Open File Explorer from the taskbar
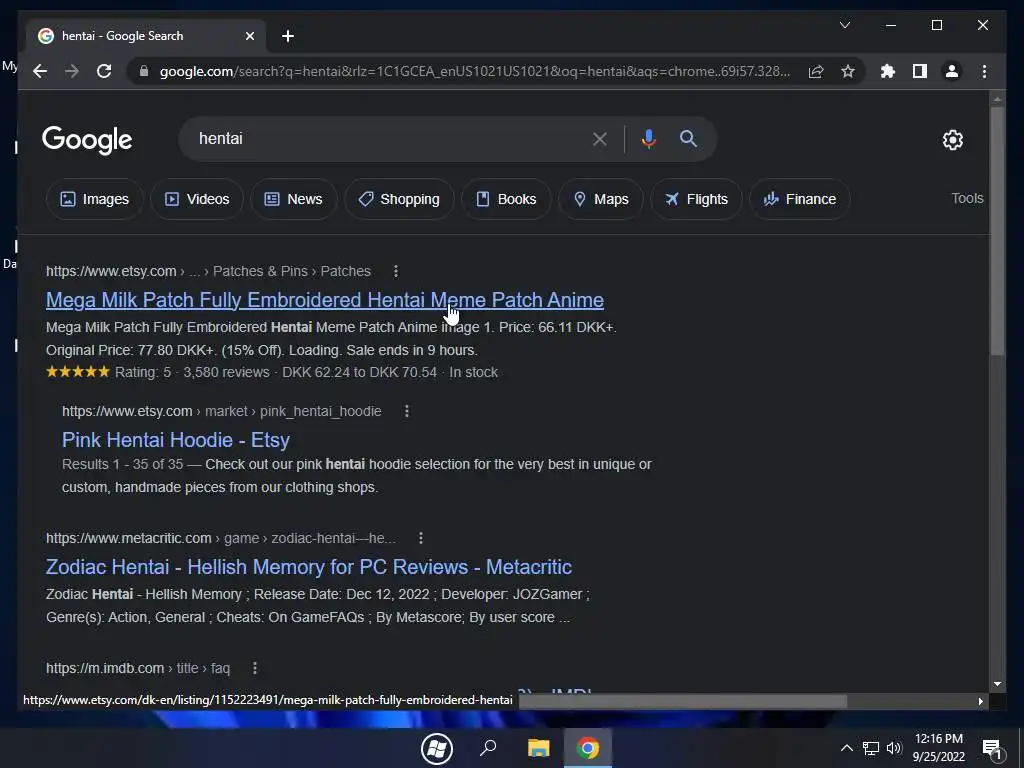 539,748
